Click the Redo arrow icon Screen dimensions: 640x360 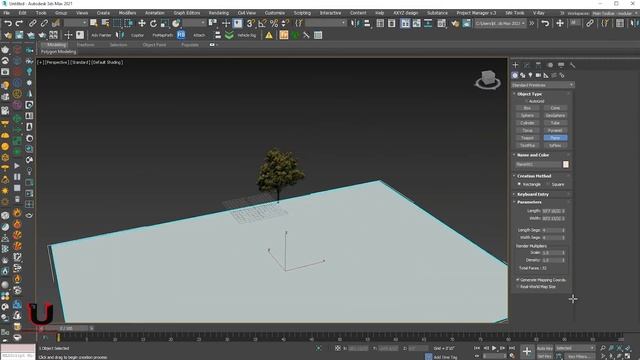pos(19,23)
